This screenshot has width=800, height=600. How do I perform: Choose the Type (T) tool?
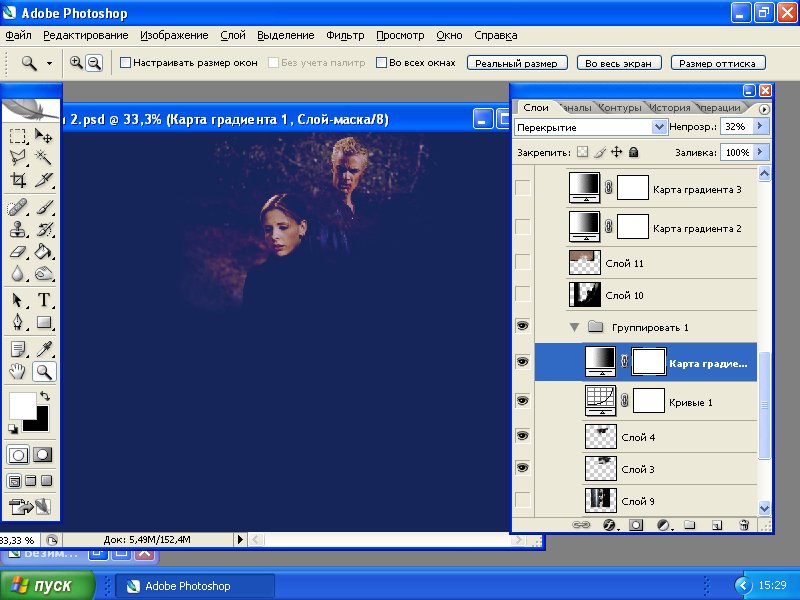pos(44,300)
